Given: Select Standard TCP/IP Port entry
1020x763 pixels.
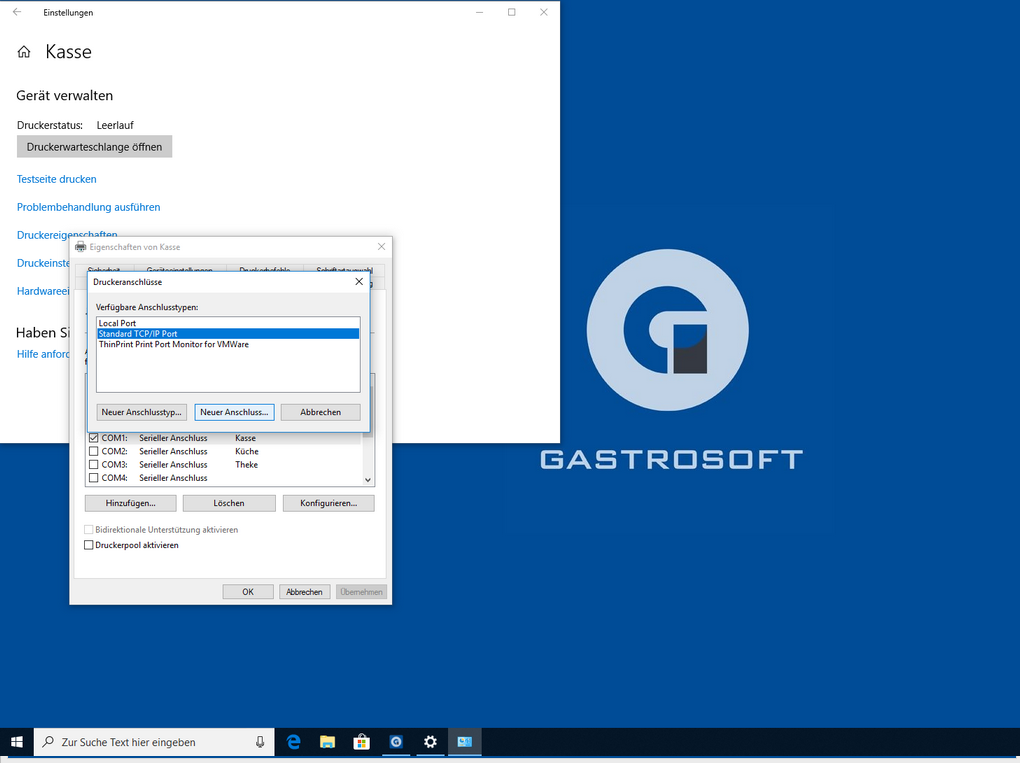Looking at the screenshot, I should [x=228, y=334].
